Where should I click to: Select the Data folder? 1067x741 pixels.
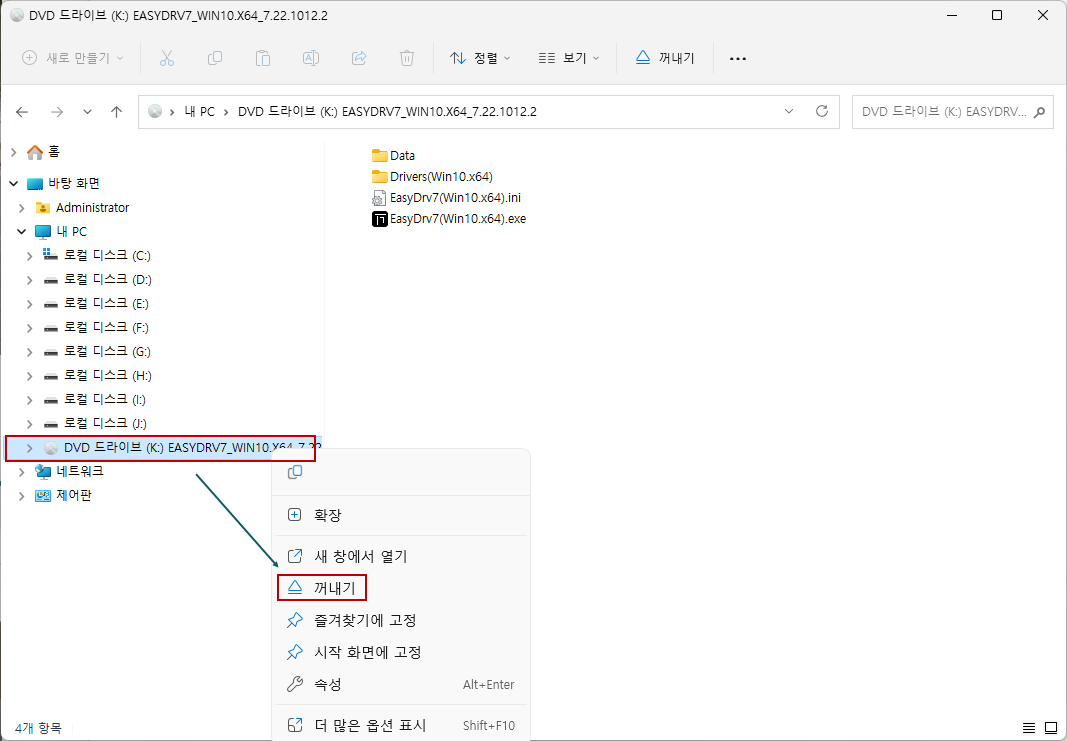point(393,155)
